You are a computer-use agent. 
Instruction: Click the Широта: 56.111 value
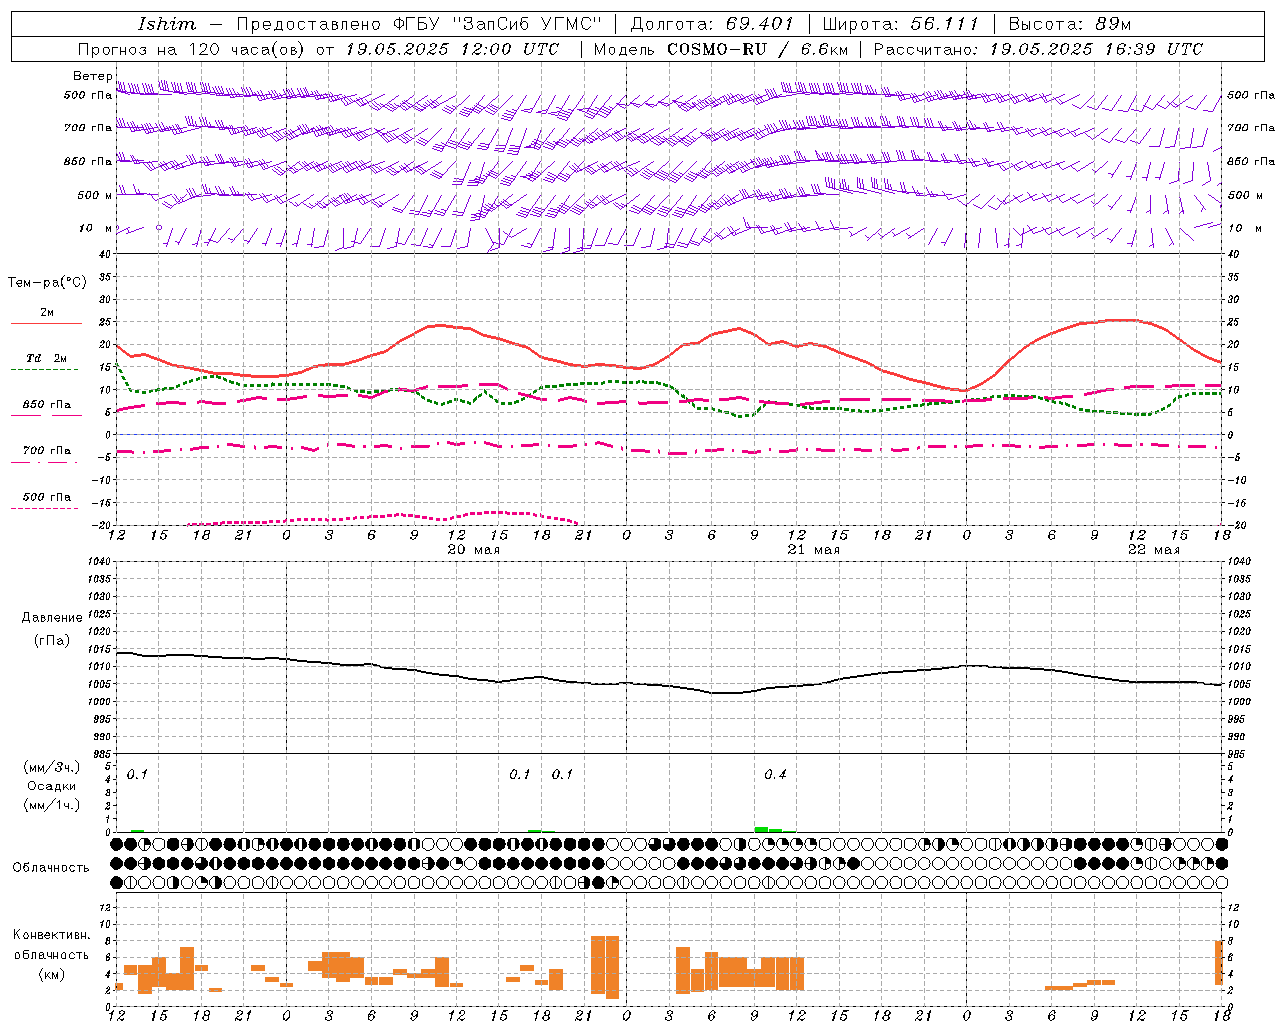[x=900, y=24]
